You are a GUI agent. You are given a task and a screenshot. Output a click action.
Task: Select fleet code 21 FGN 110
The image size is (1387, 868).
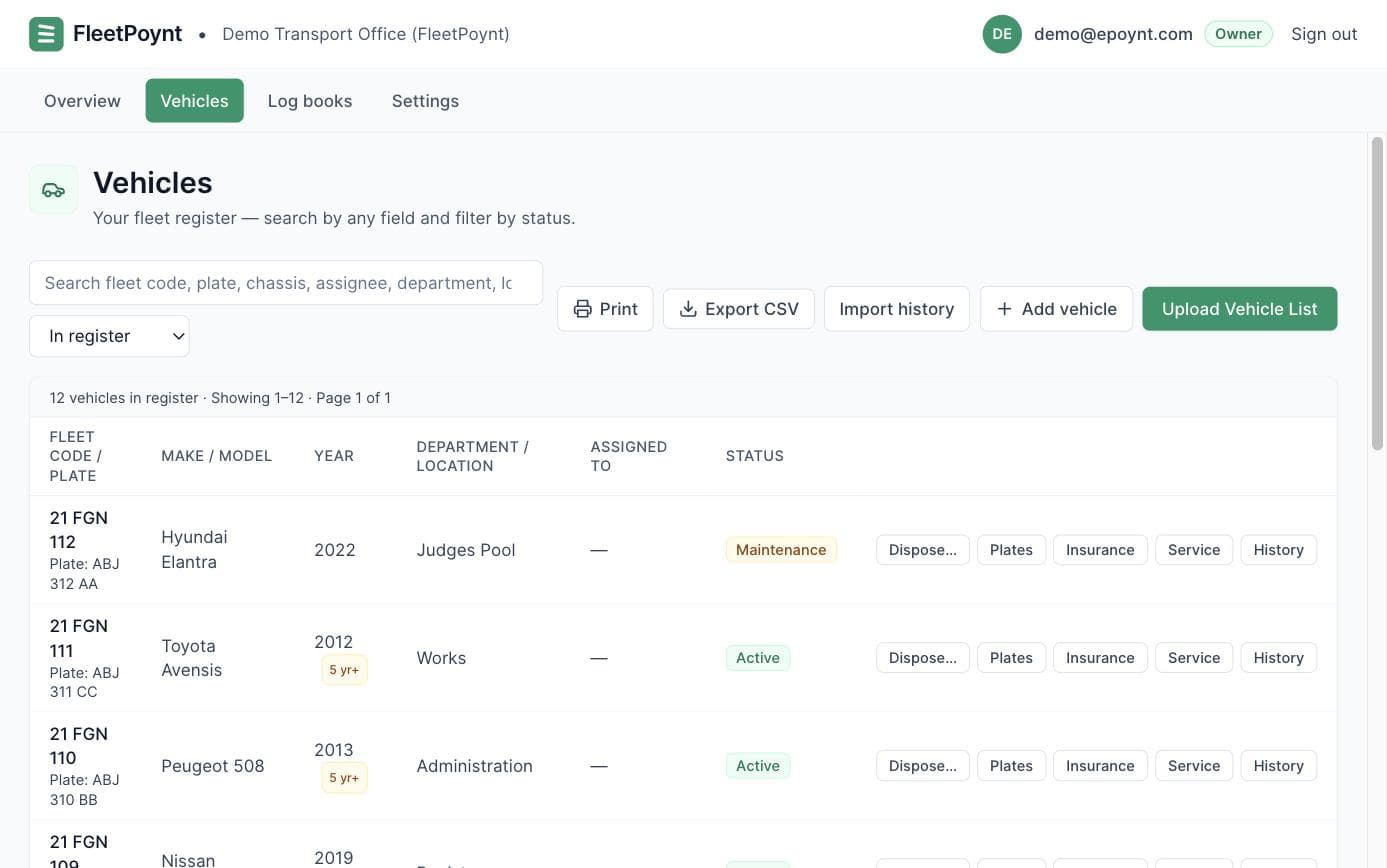79,746
